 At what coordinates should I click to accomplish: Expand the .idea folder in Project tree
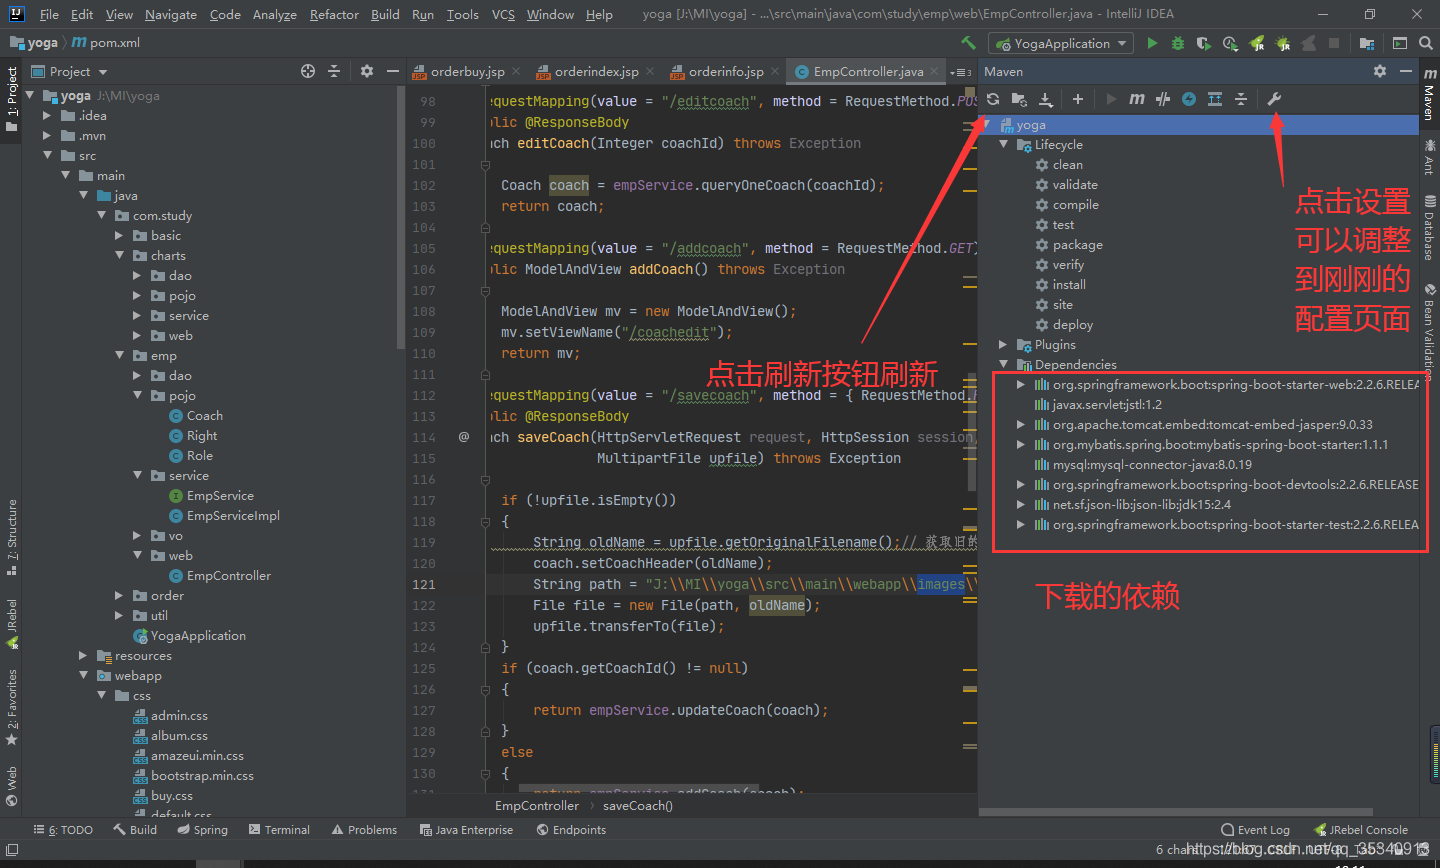click(47, 116)
